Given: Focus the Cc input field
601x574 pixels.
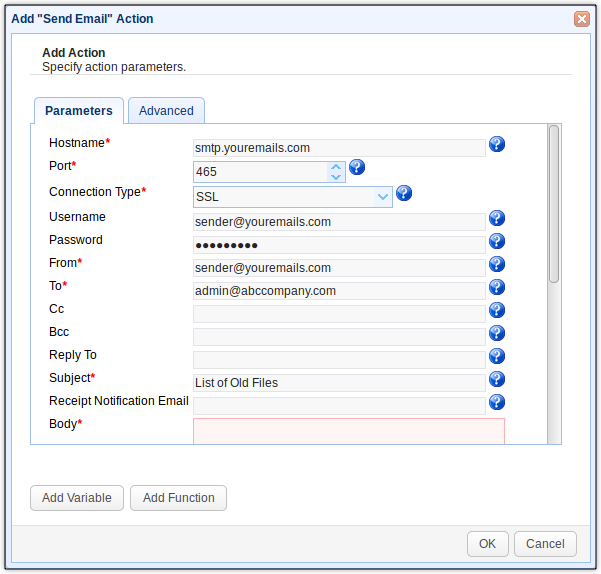Looking at the screenshot, I should coord(339,313).
